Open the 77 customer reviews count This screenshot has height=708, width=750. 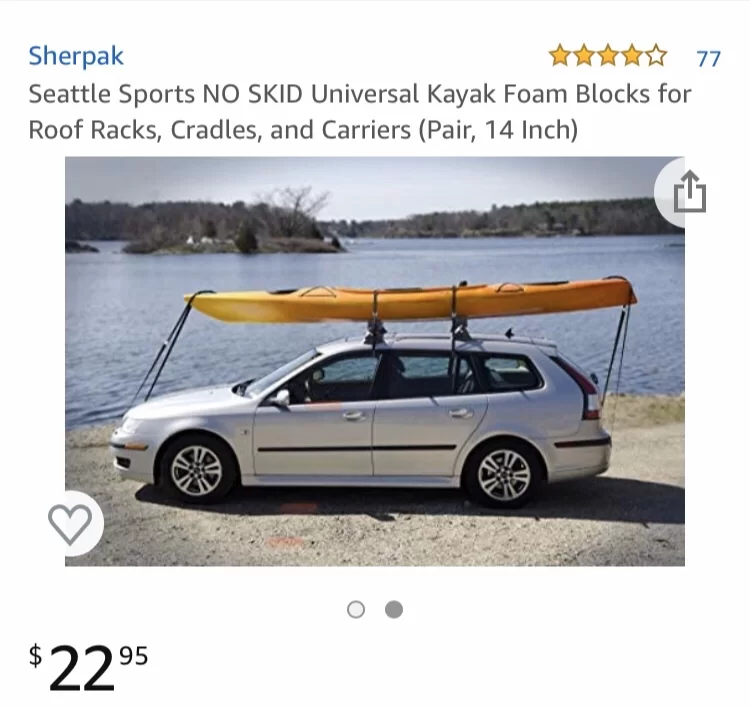(x=708, y=59)
